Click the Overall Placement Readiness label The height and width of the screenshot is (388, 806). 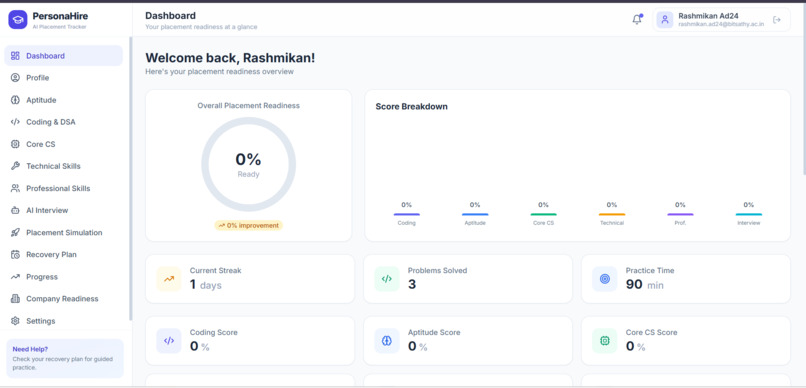pos(248,105)
